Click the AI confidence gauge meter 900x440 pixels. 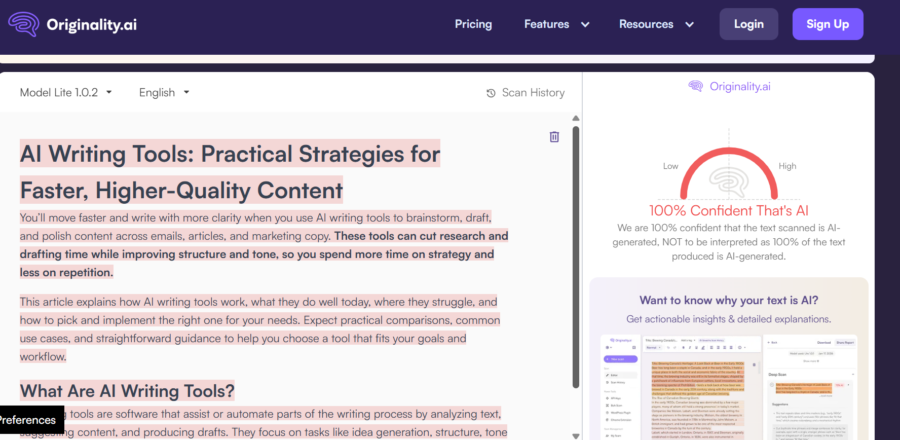(729, 172)
